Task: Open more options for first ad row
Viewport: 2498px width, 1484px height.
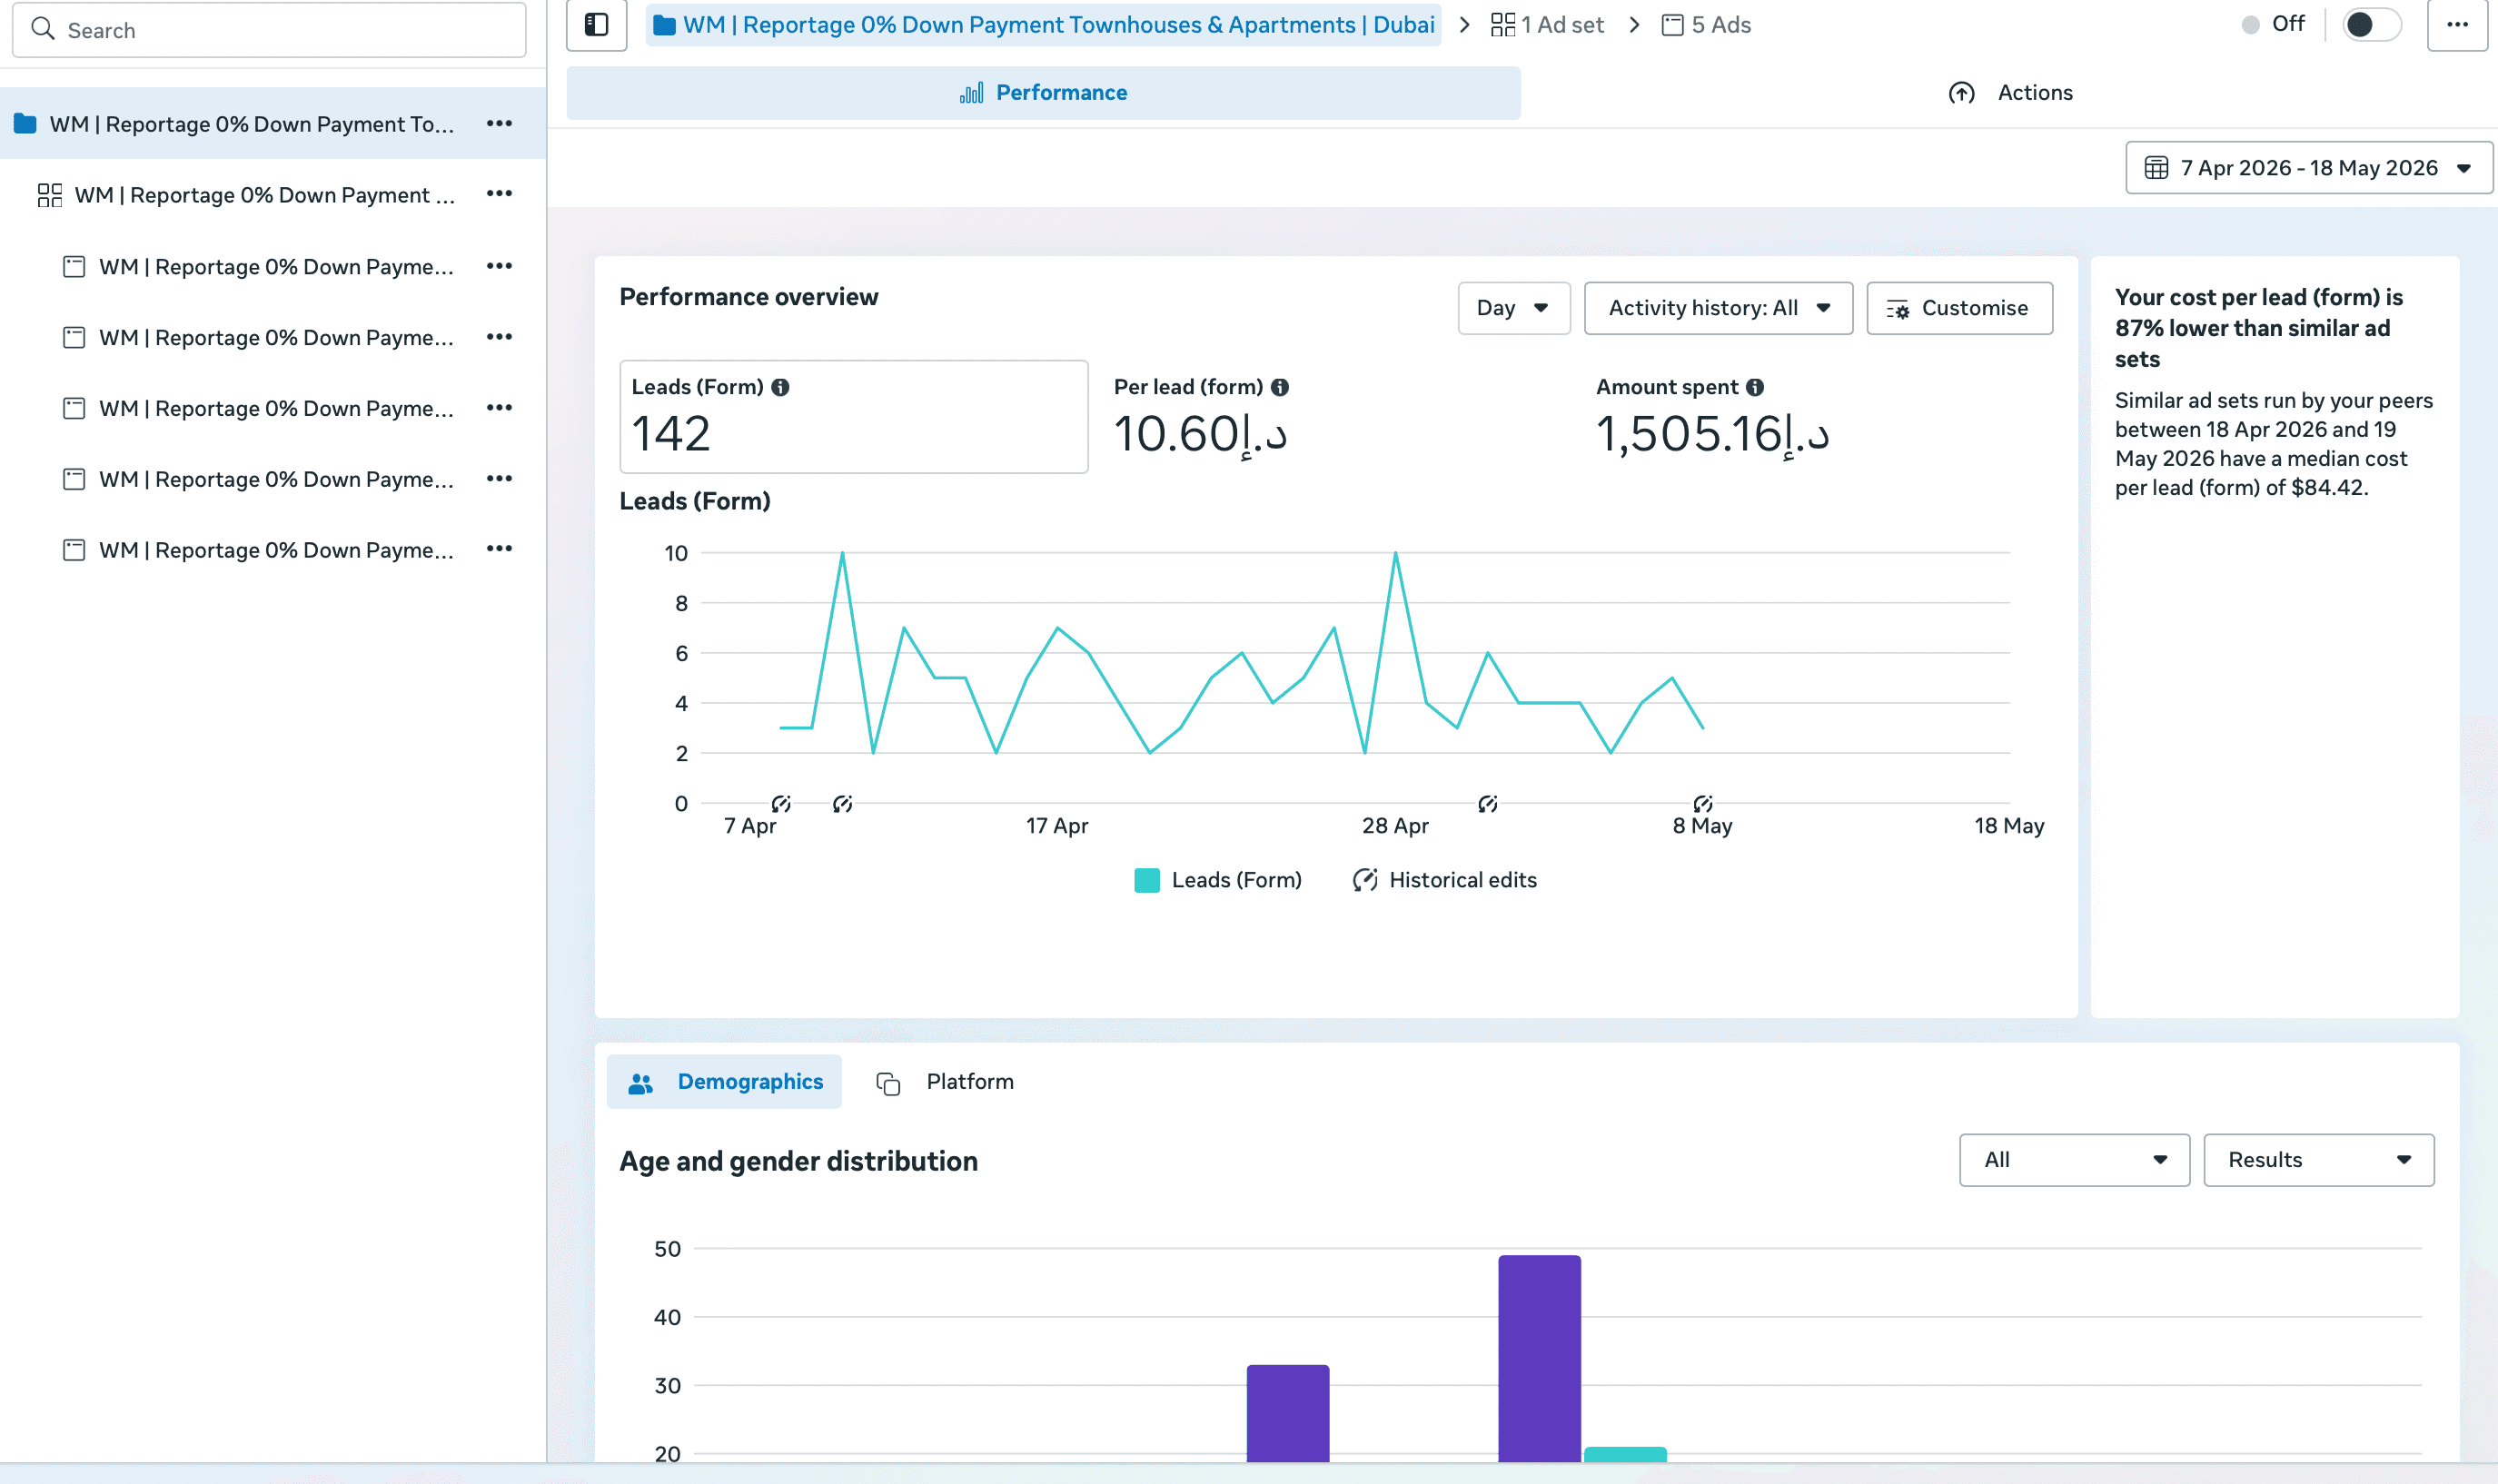Action: (499, 266)
